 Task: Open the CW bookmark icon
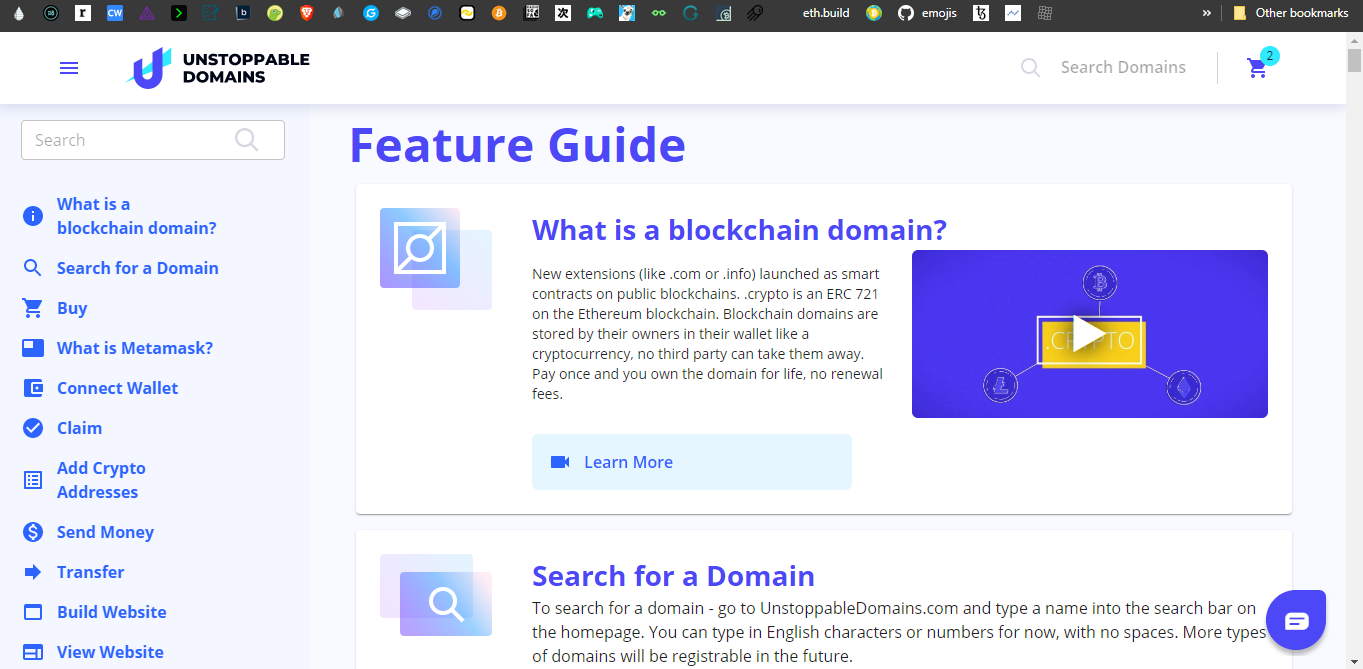pyautogui.click(x=115, y=13)
